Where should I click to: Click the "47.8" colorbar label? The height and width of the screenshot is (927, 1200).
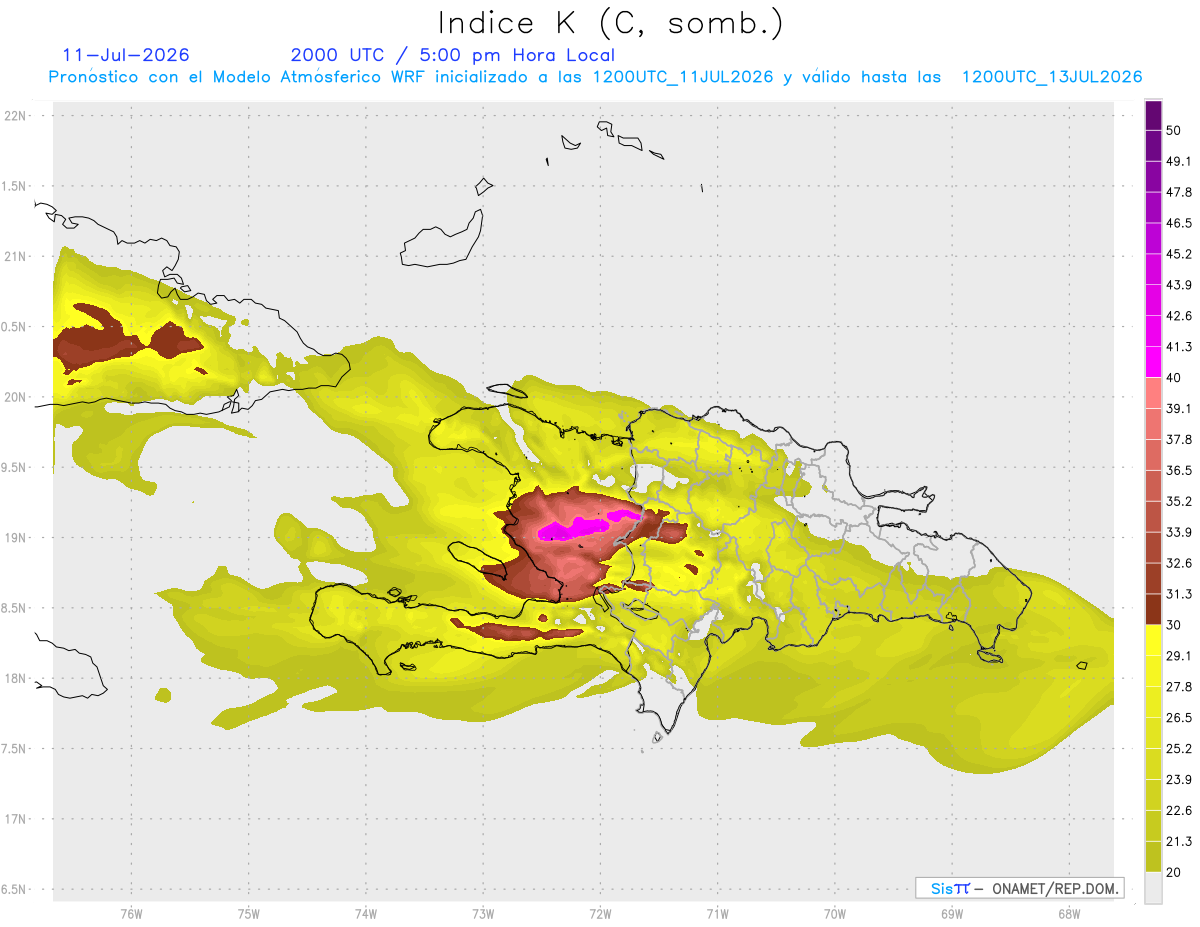pyautogui.click(x=1178, y=192)
